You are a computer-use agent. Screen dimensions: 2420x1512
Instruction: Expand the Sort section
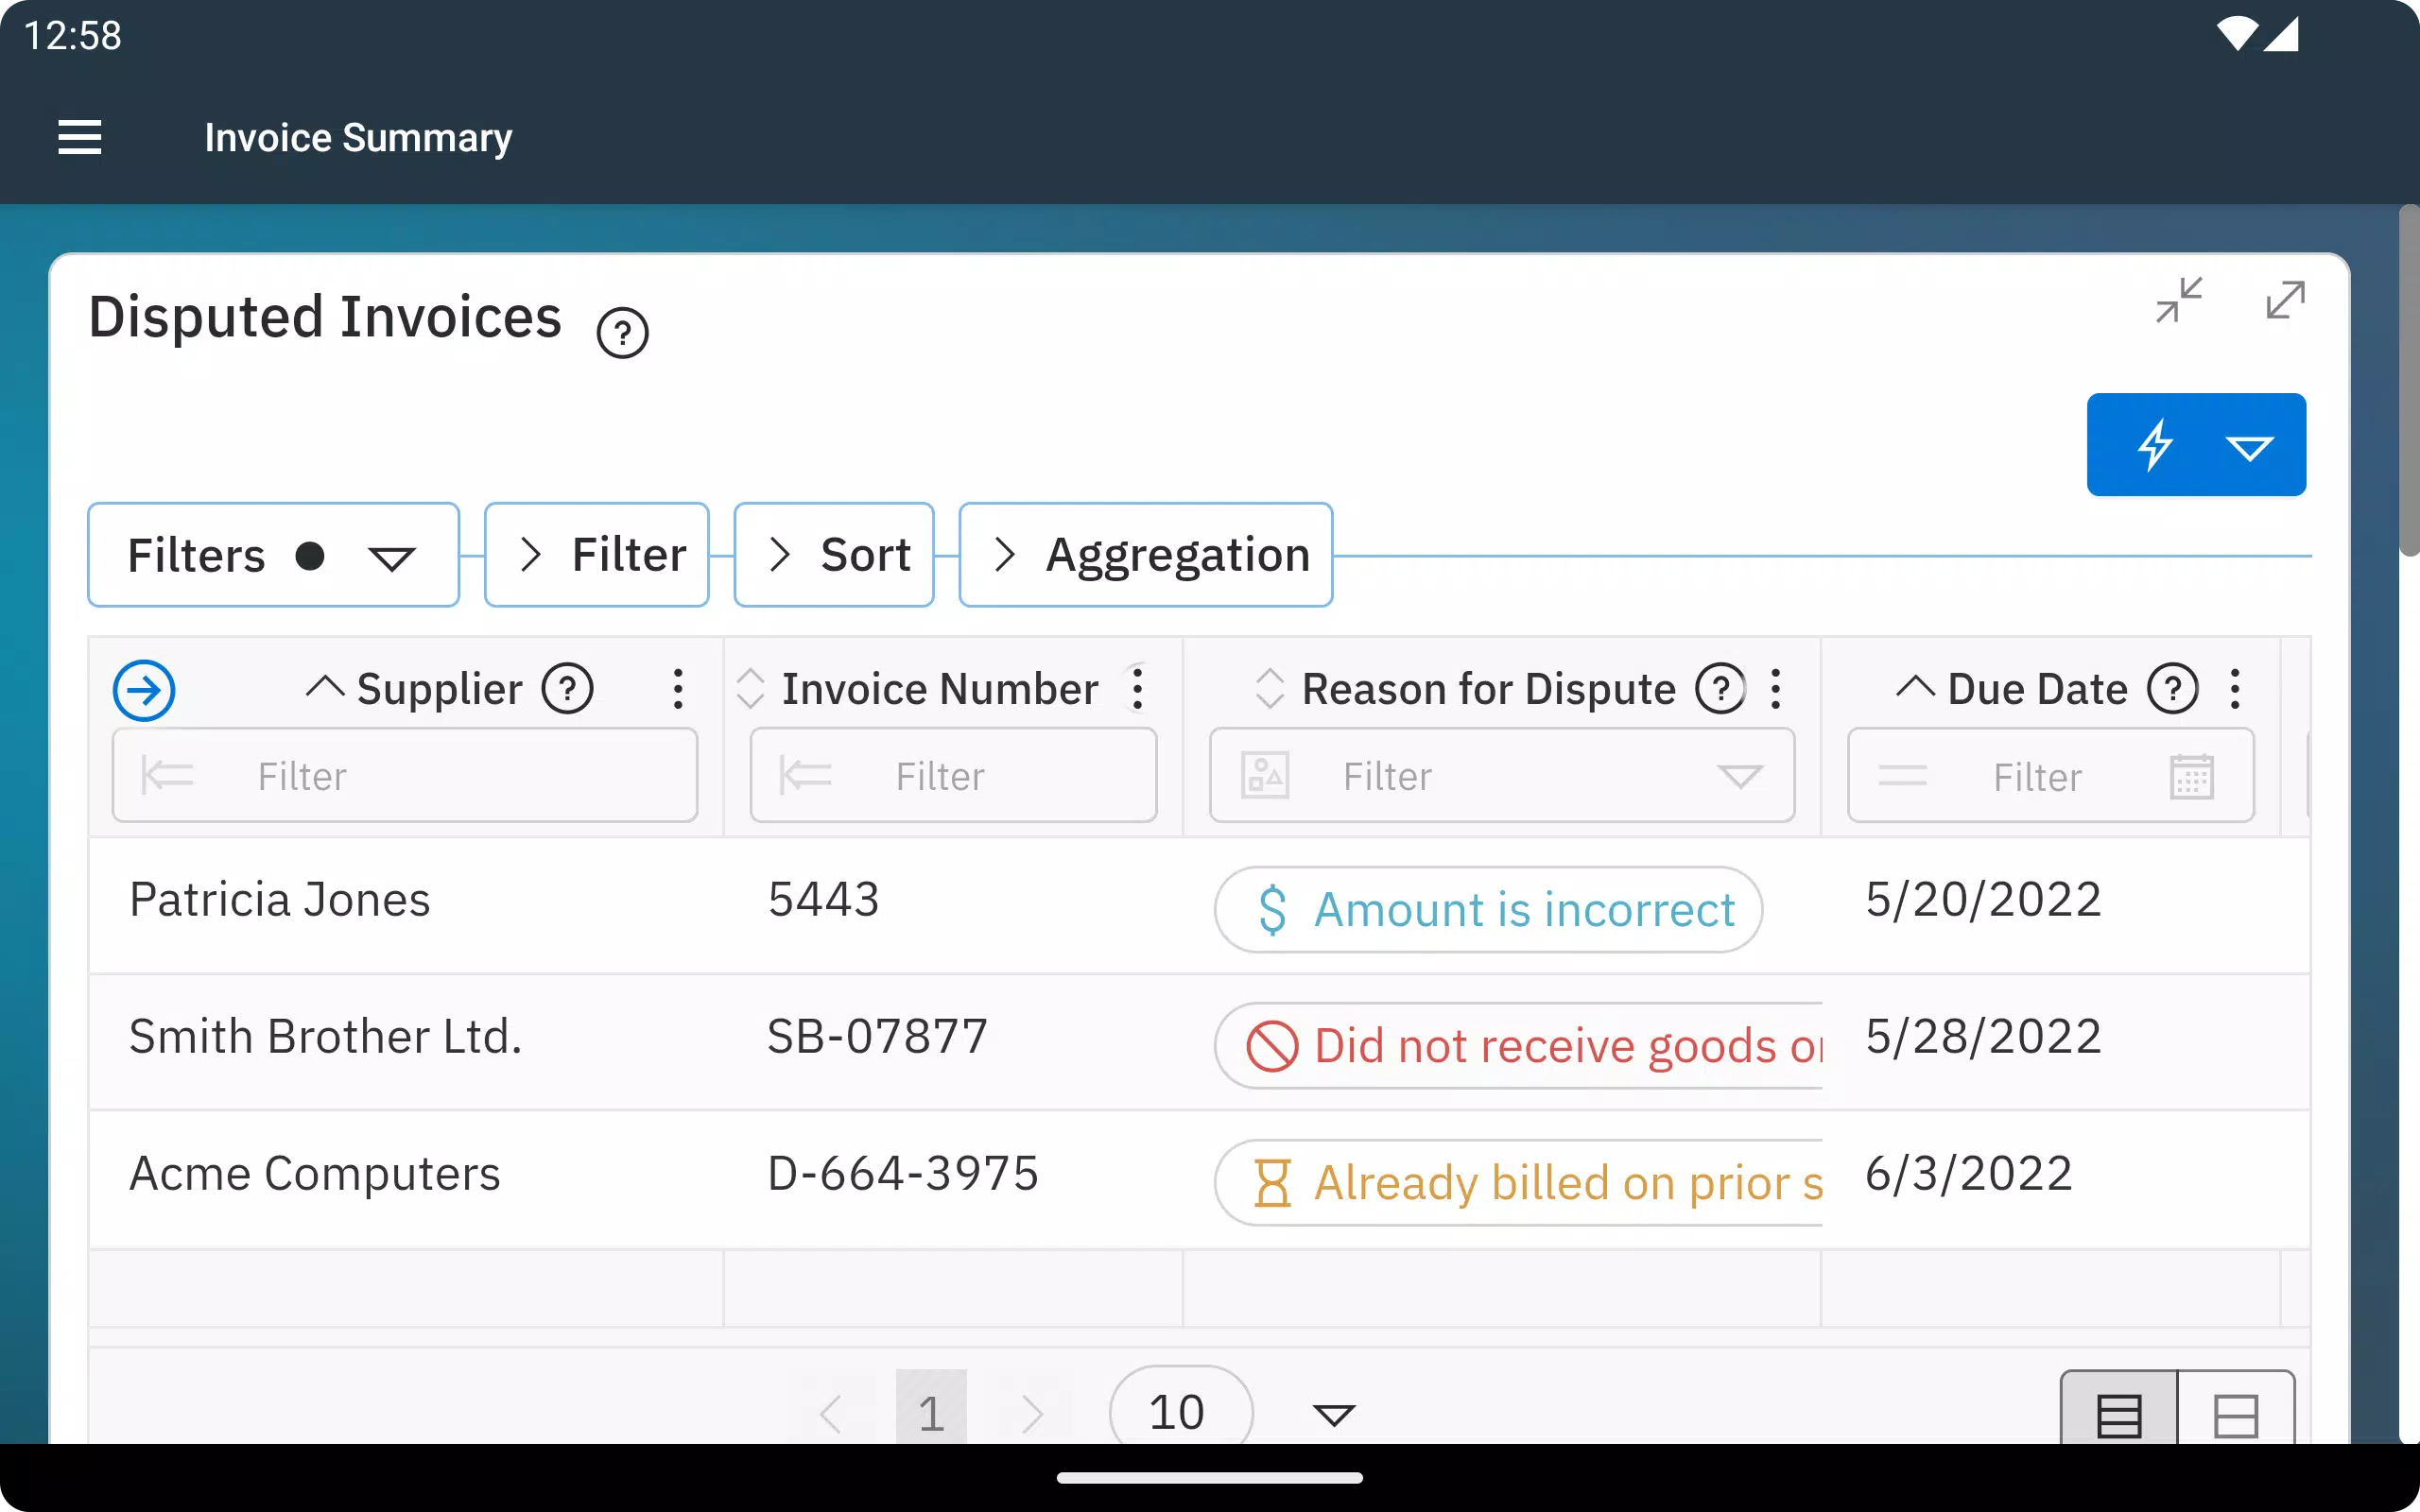[x=835, y=555]
